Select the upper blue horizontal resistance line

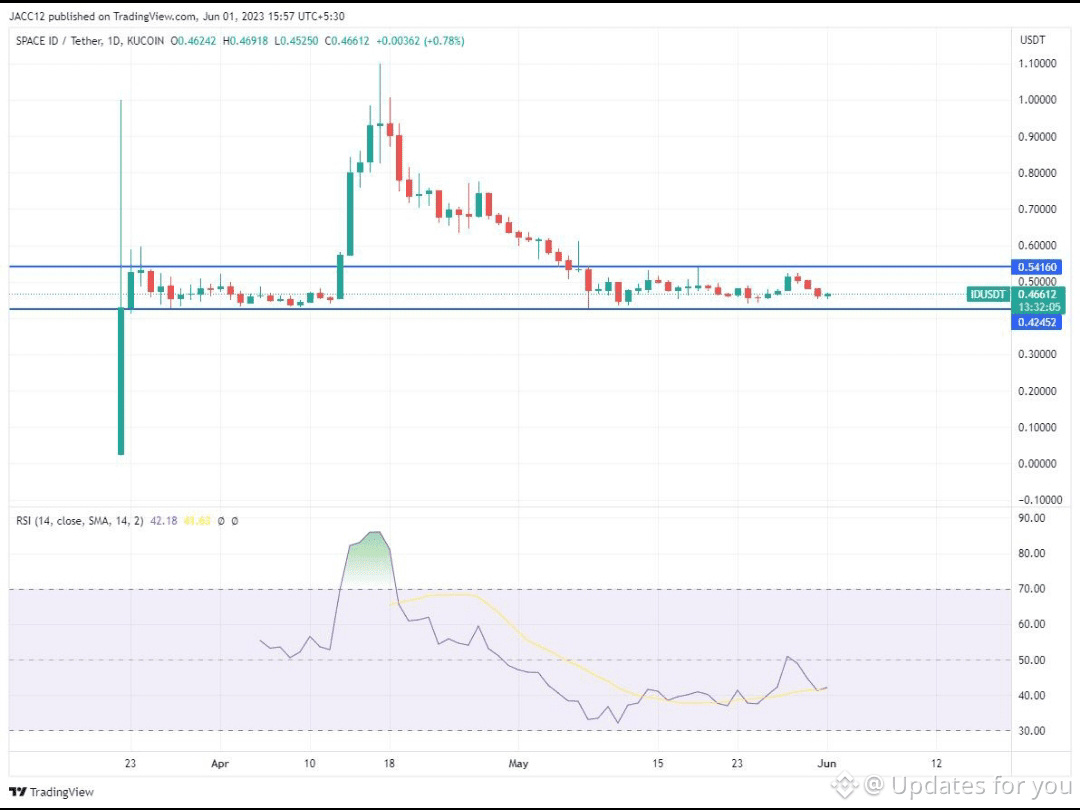click(x=510, y=267)
